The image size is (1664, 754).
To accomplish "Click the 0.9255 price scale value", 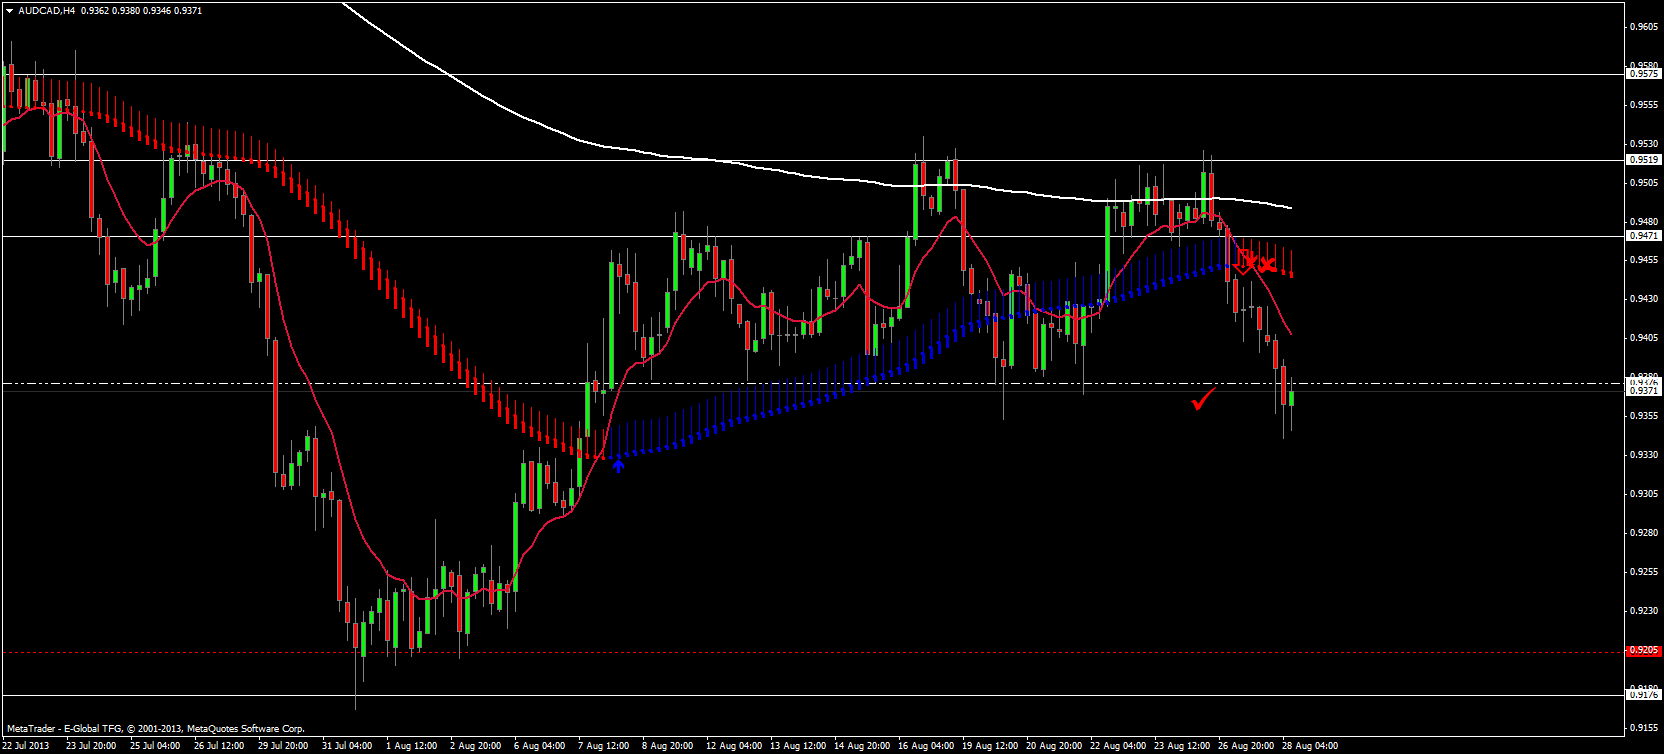I will coord(1644,572).
